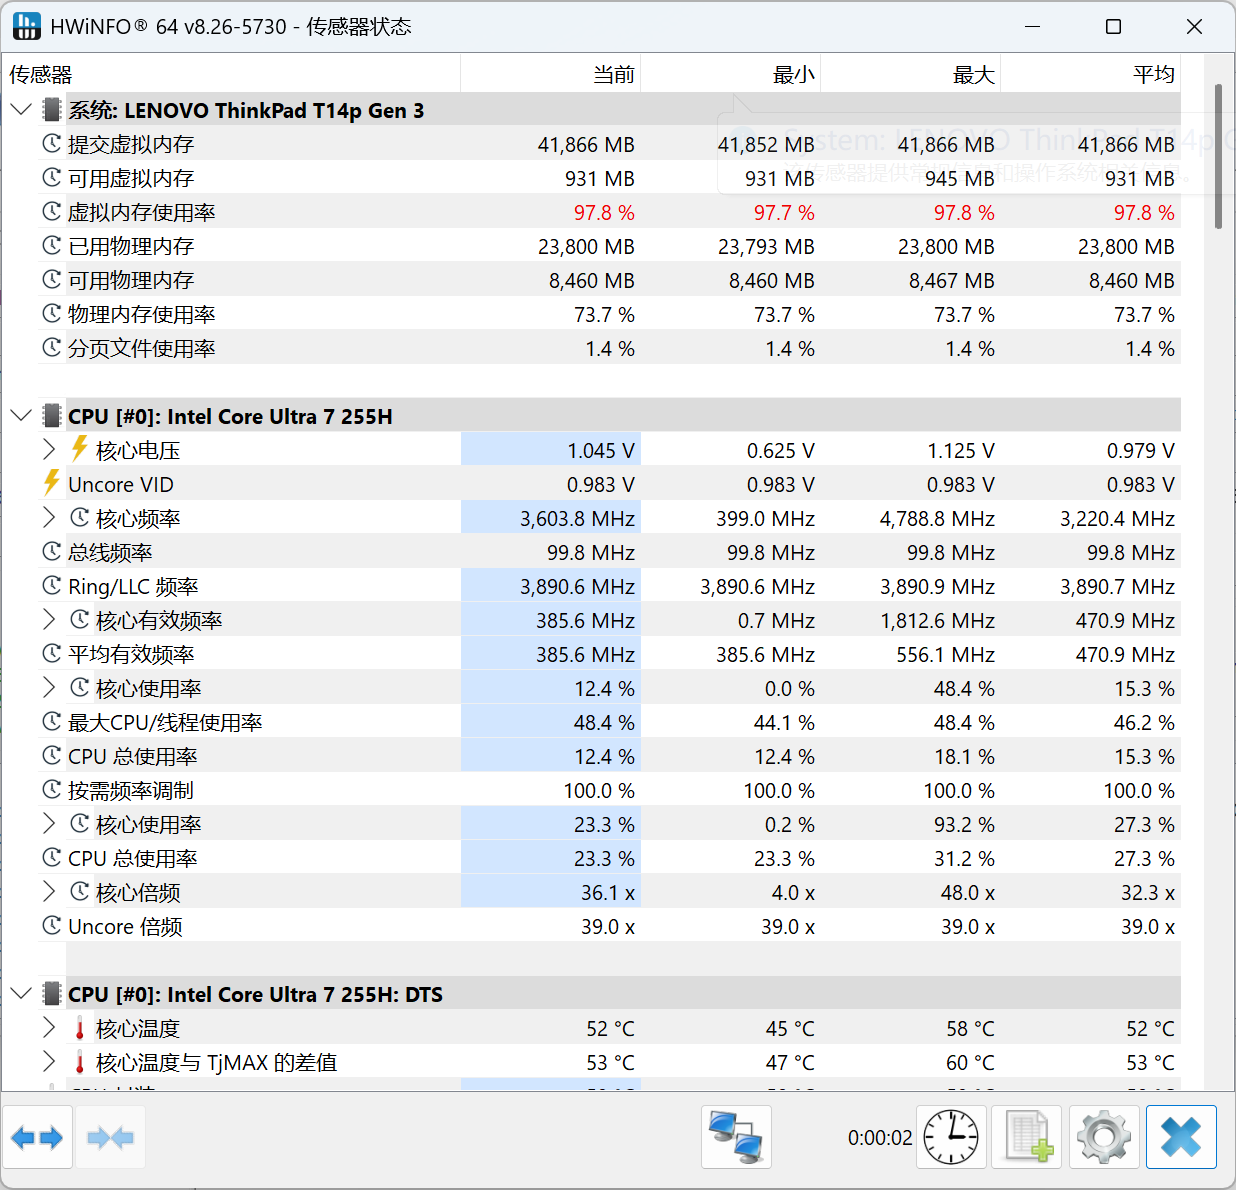Click the 93.2 % maximum core usage
The height and width of the screenshot is (1190, 1236).
[x=965, y=824]
